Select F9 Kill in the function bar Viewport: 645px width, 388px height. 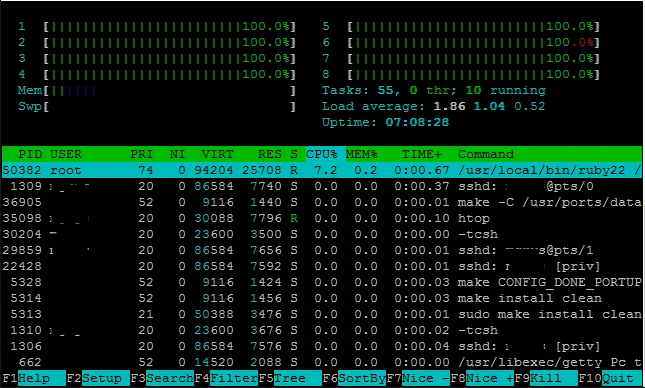point(546,378)
